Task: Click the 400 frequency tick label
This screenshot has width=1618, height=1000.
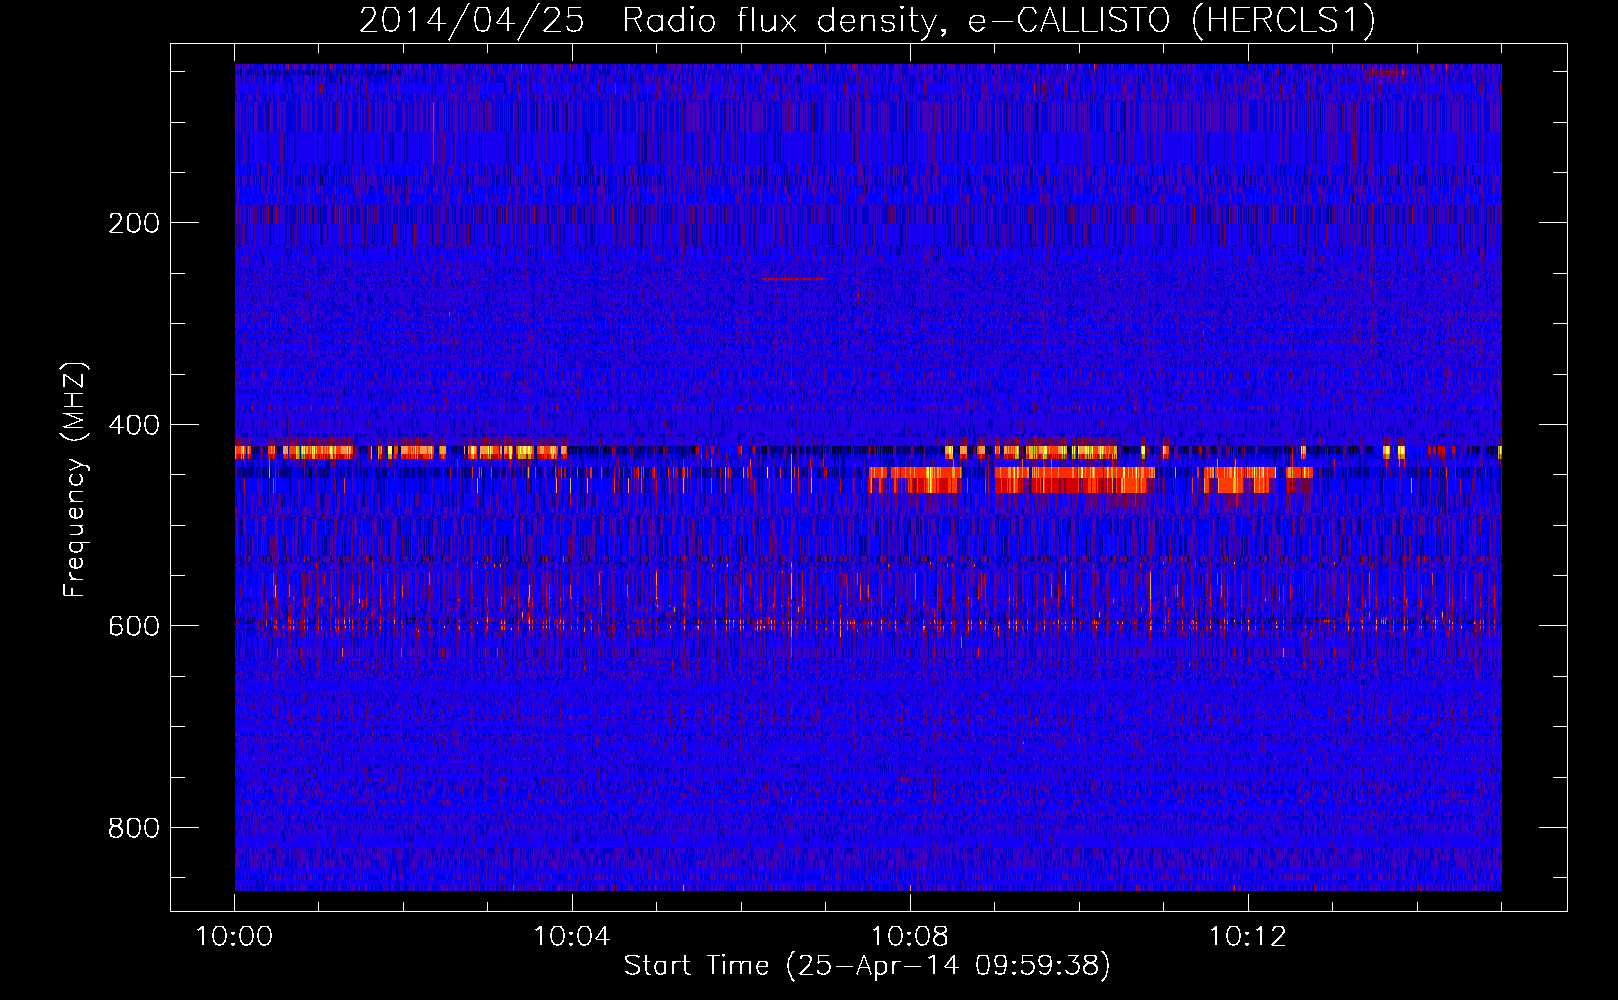Action: (134, 425)
